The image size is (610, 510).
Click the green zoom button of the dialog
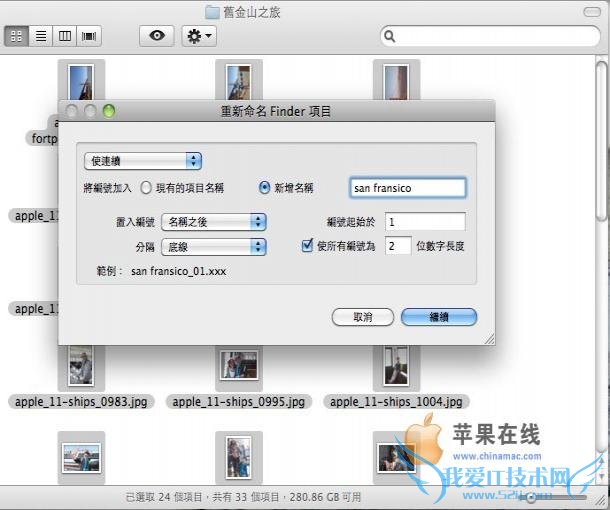[109, 111]
